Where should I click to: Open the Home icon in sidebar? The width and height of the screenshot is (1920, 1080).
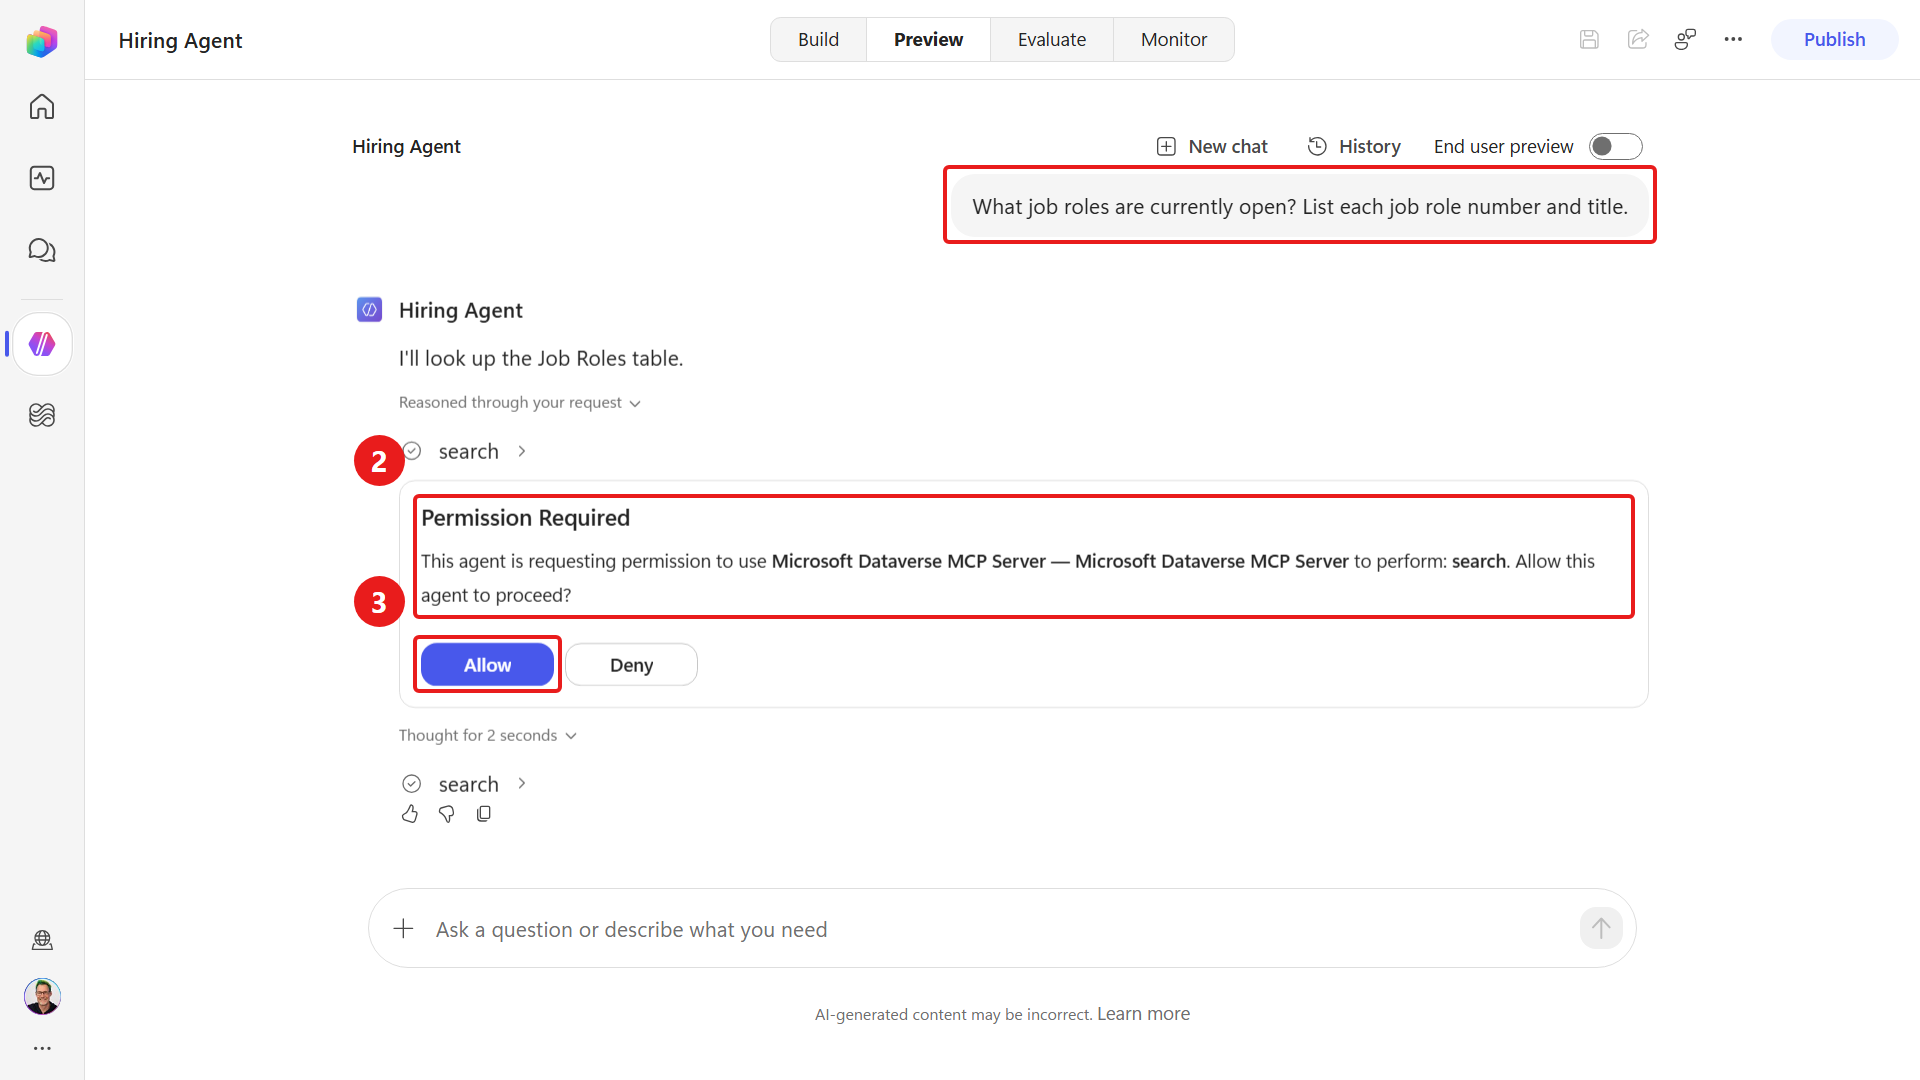42,107
